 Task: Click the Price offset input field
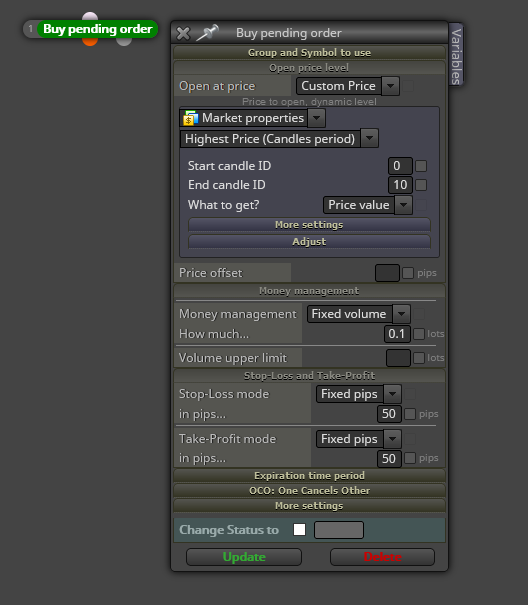click(x=387, y=273)
